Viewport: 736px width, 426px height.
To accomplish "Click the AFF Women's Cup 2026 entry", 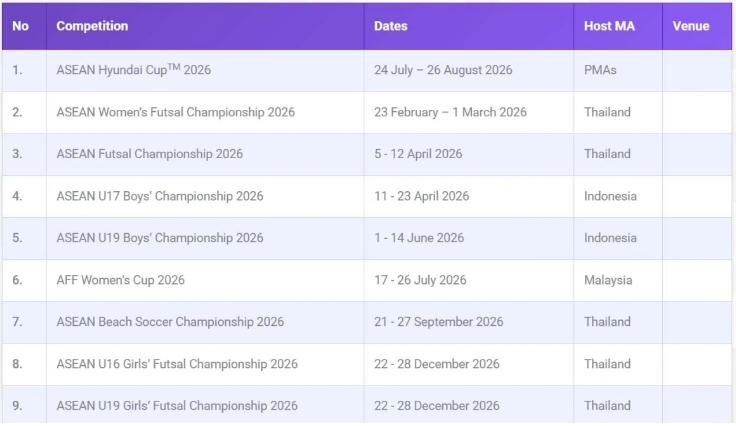I will tap(120, 280).
